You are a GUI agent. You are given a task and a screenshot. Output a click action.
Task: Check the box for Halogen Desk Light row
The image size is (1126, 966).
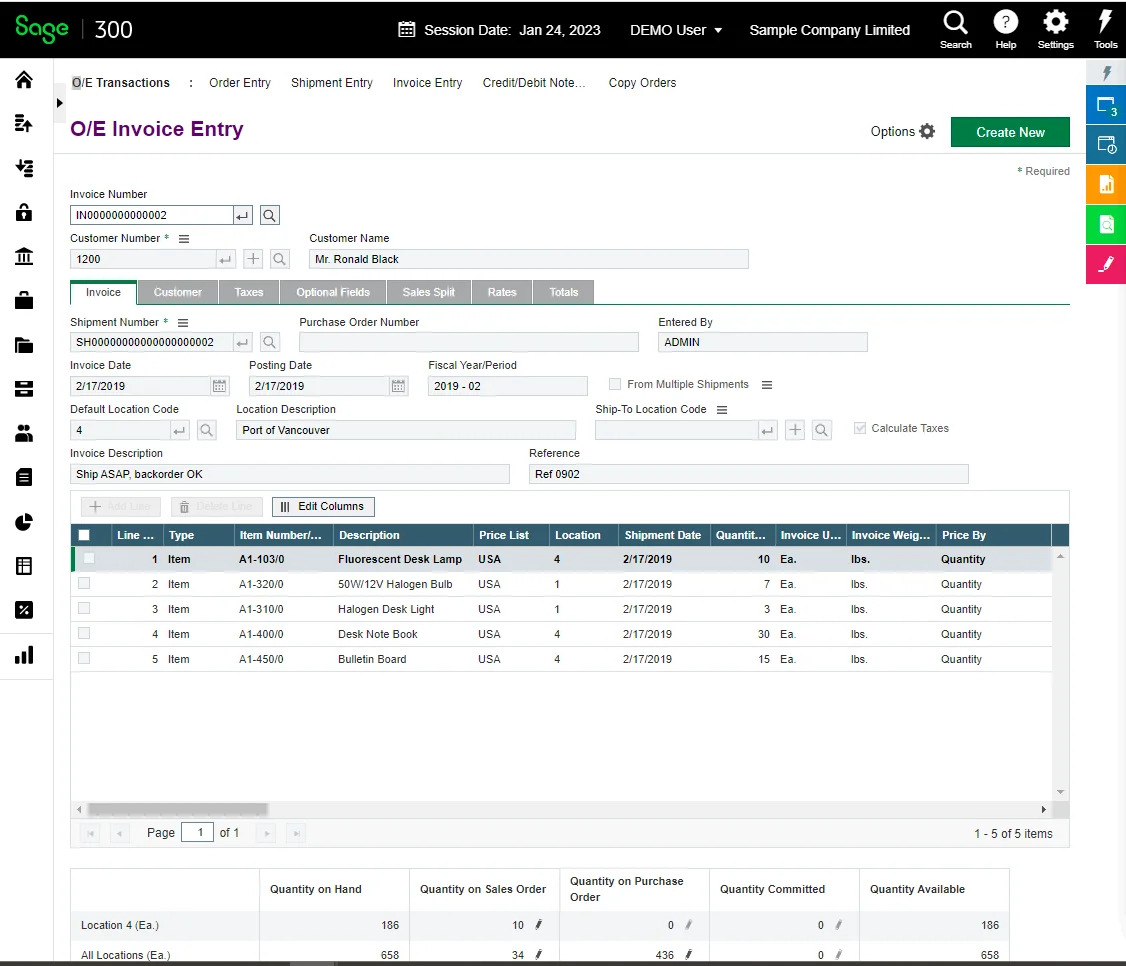point(84,608)
